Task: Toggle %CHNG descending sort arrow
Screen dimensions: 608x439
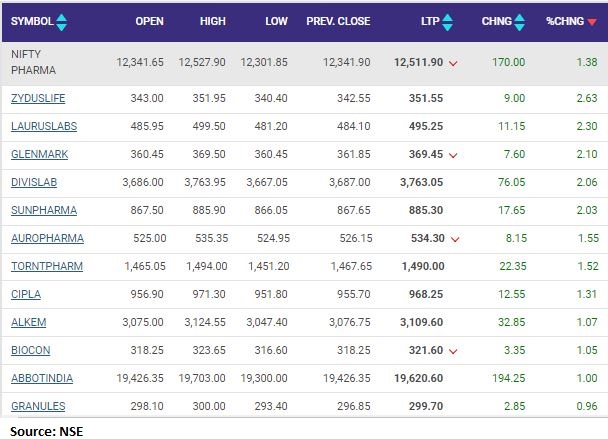Action: (592, 22)
